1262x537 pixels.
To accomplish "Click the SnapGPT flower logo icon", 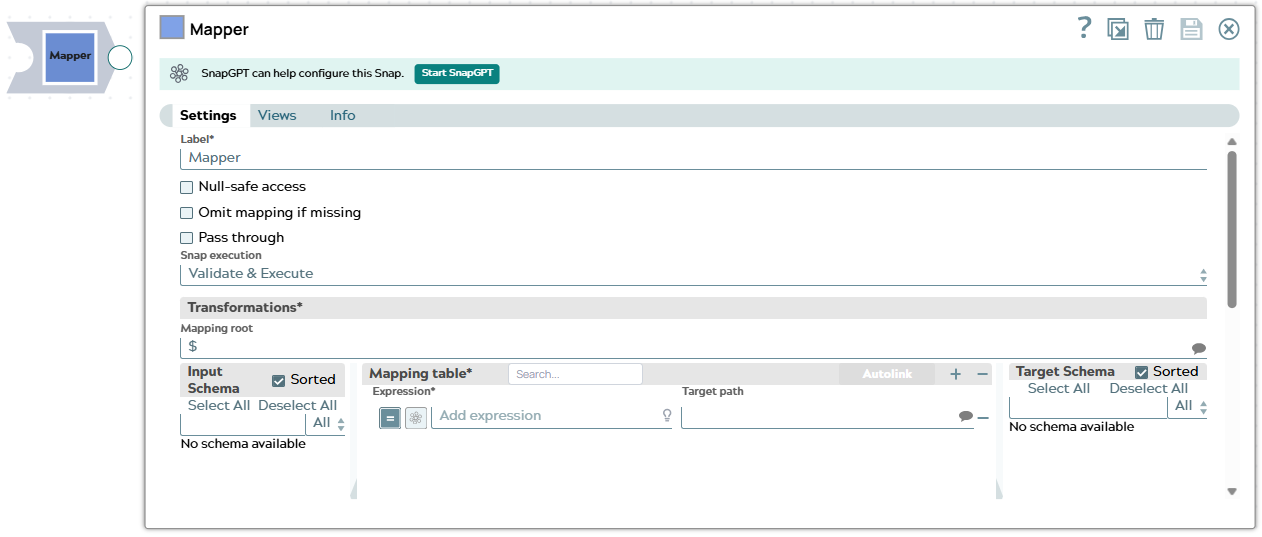I will click(x=179, y=73).
